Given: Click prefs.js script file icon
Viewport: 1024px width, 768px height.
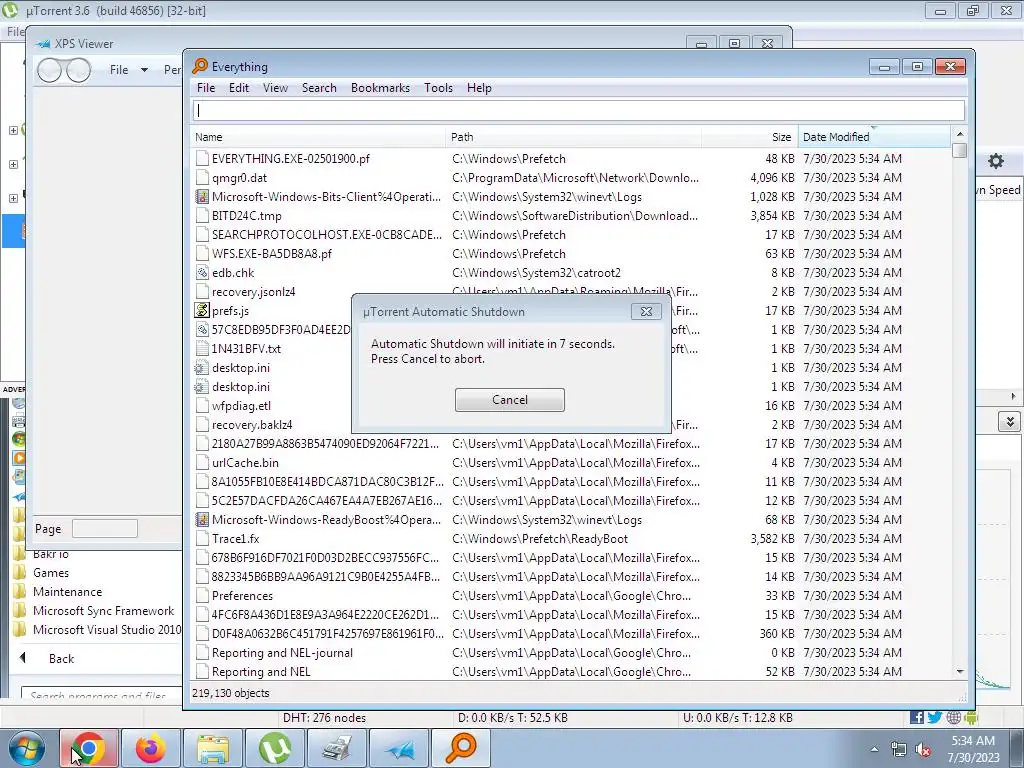Looking at the screenshot, I should pyautogui.click(x=202, y=311).
